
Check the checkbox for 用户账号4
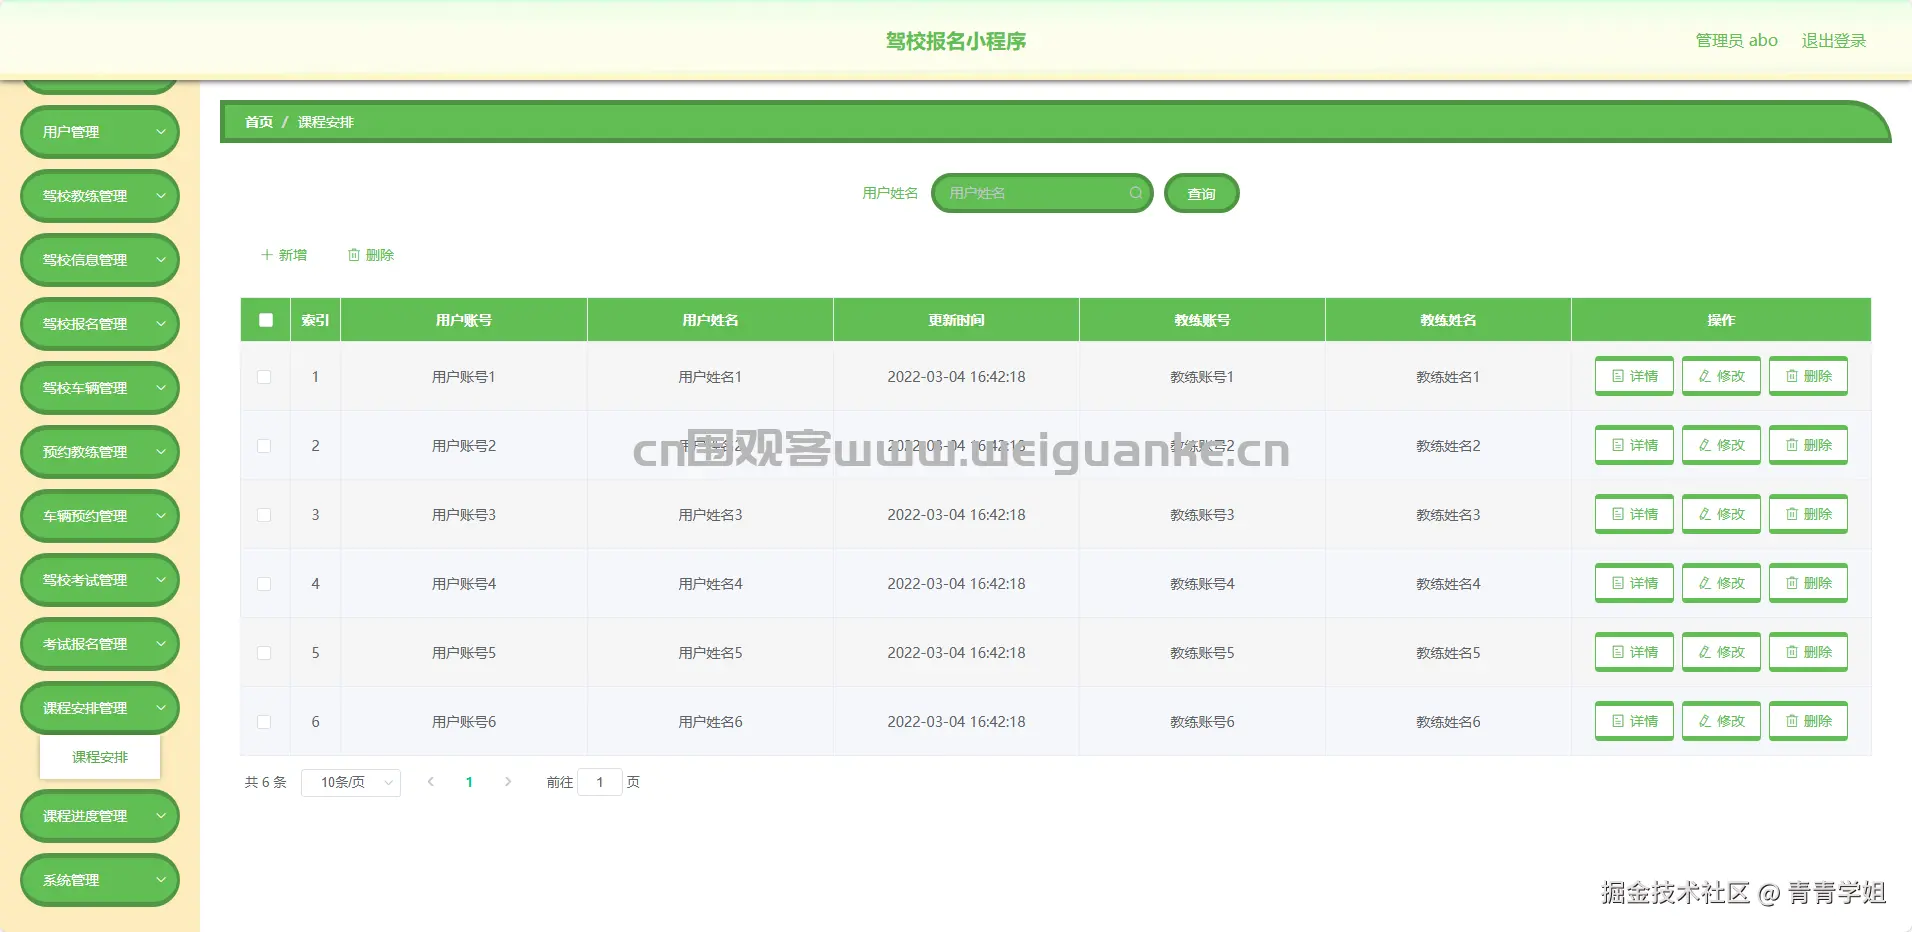264,583
